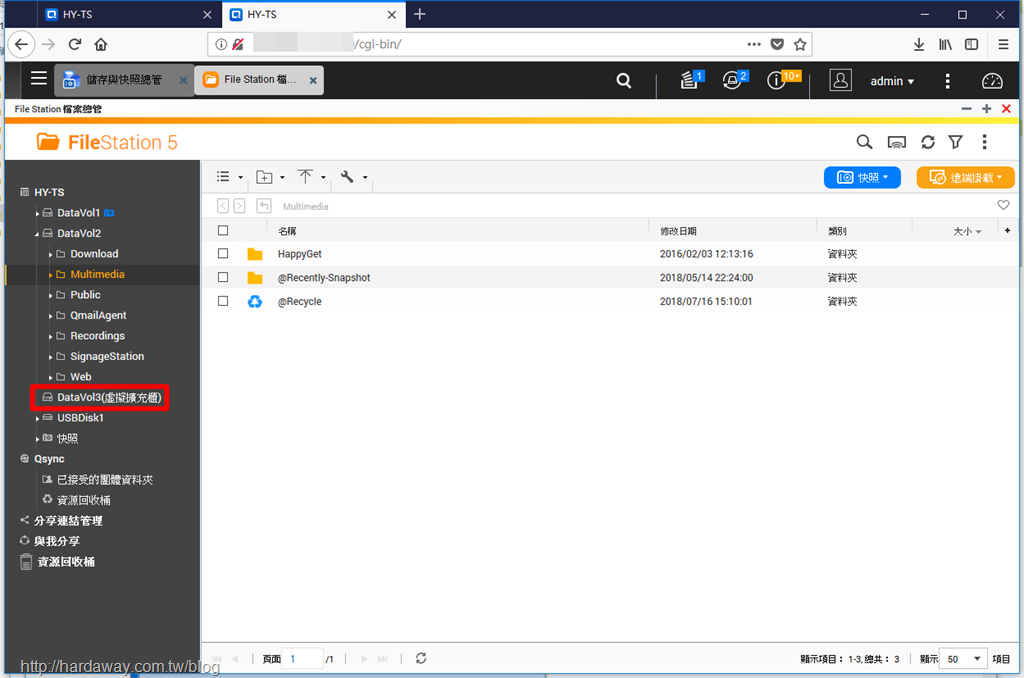Open Firefox downloads icon
Screen dimensions: 1024x678
(918, 44)
